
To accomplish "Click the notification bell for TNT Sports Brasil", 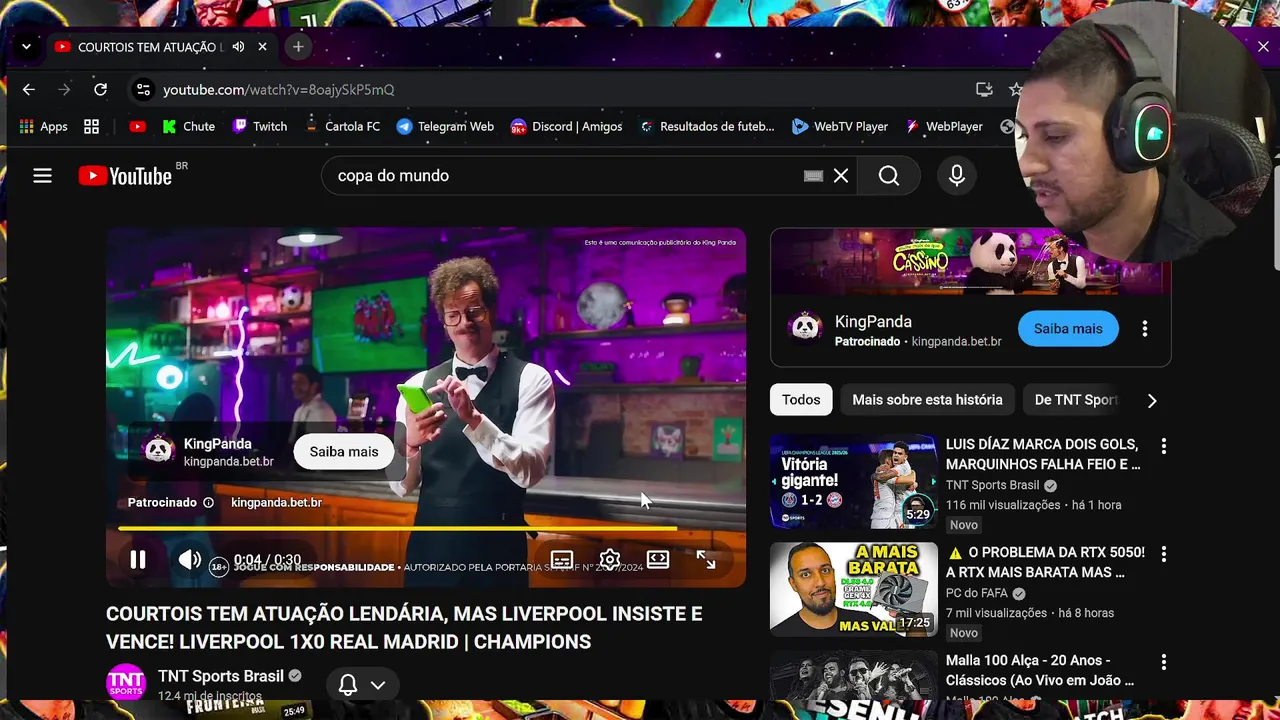I will coord(348,685).
